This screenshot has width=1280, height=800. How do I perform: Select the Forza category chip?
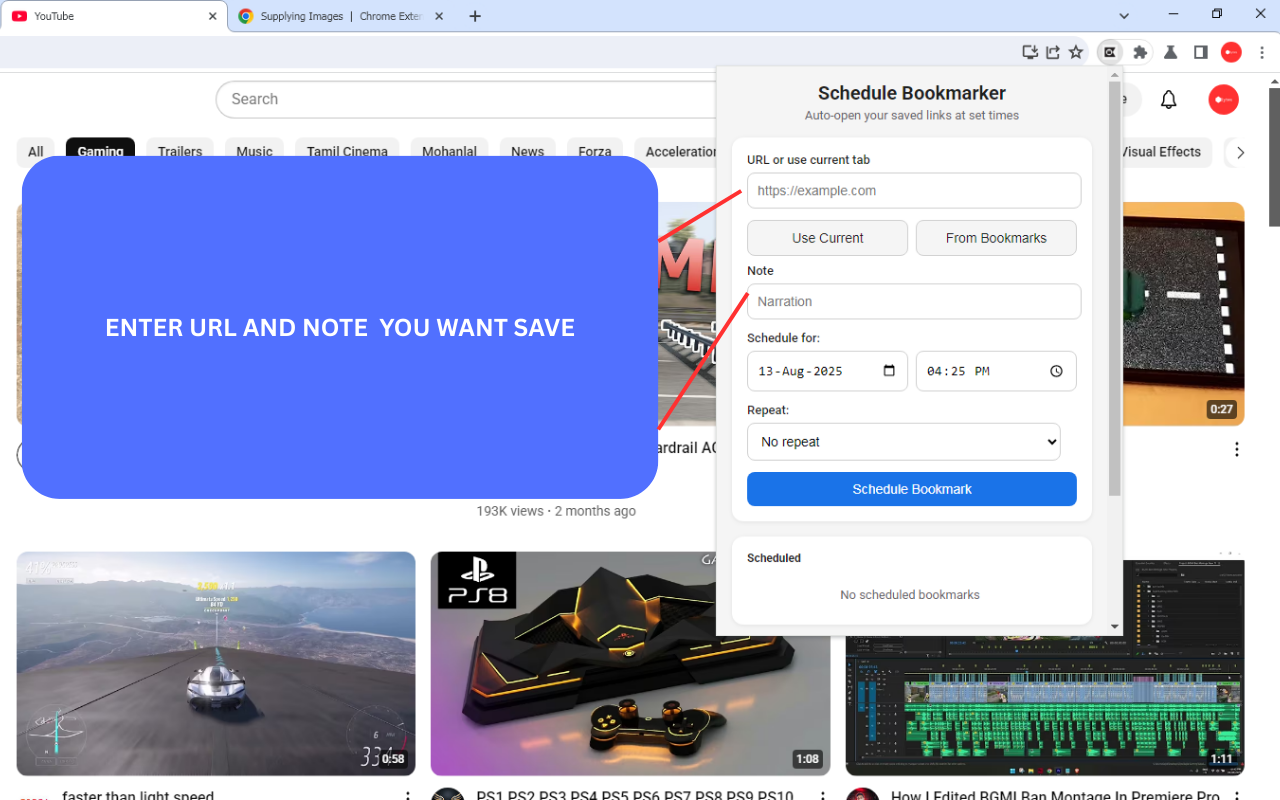(594, 152)
